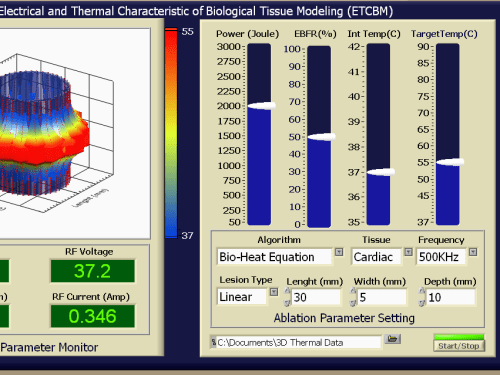Click the RF Current (Amp) label

(x=91, y=297)
